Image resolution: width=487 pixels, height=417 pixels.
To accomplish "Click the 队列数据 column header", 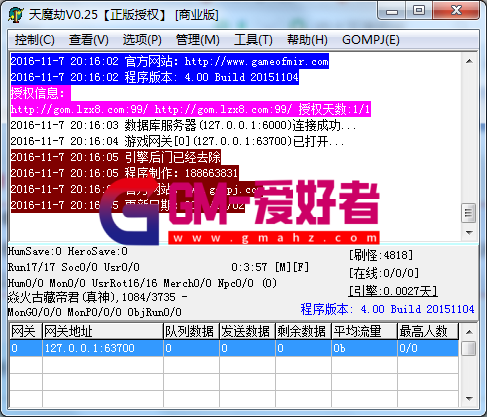I will [x=191, y=332].
